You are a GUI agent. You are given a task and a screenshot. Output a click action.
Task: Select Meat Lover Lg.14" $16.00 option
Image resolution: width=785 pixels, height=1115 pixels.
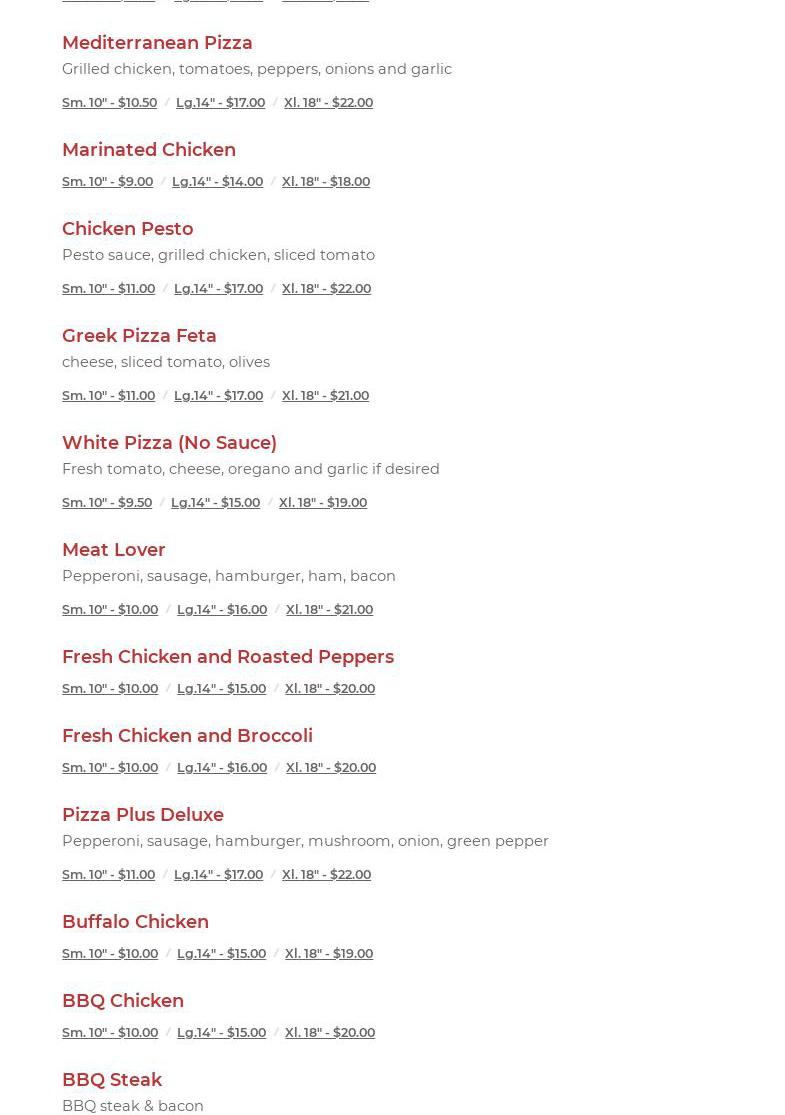(222, 609)
